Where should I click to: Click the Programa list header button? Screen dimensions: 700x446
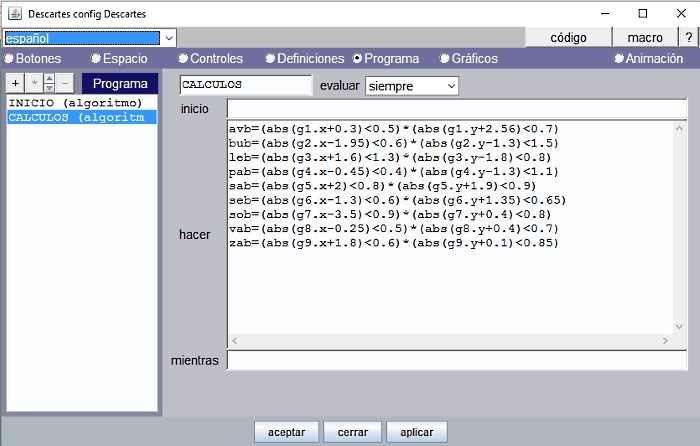point(120,83)
